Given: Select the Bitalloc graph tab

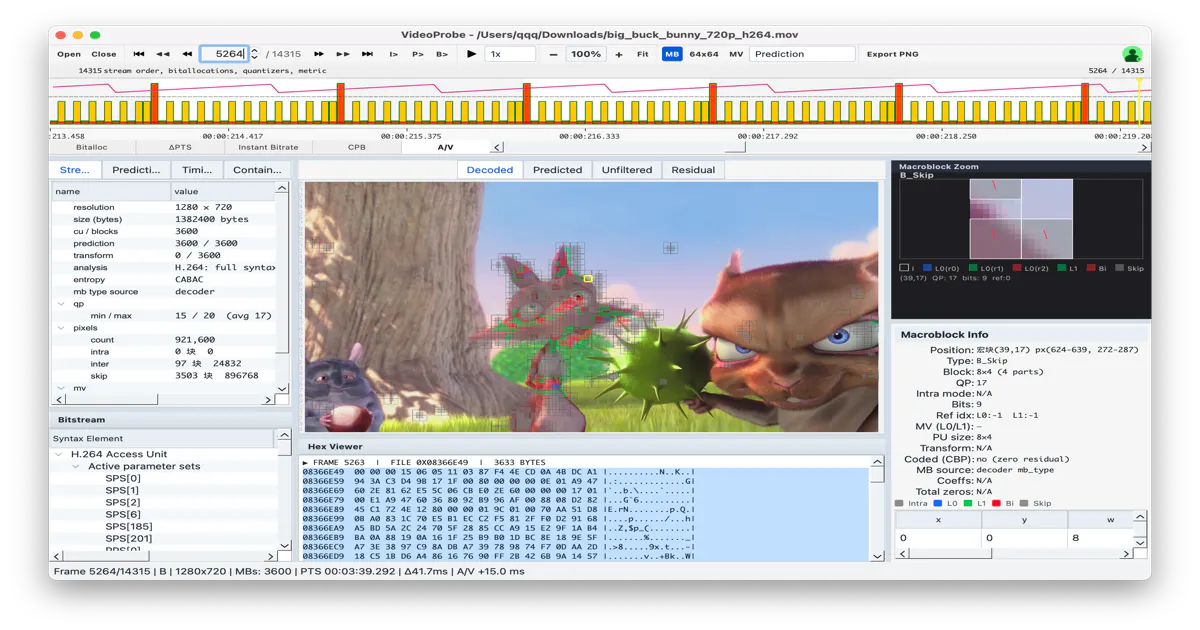Looking at the screenshot, I should (x=91, y=147).
